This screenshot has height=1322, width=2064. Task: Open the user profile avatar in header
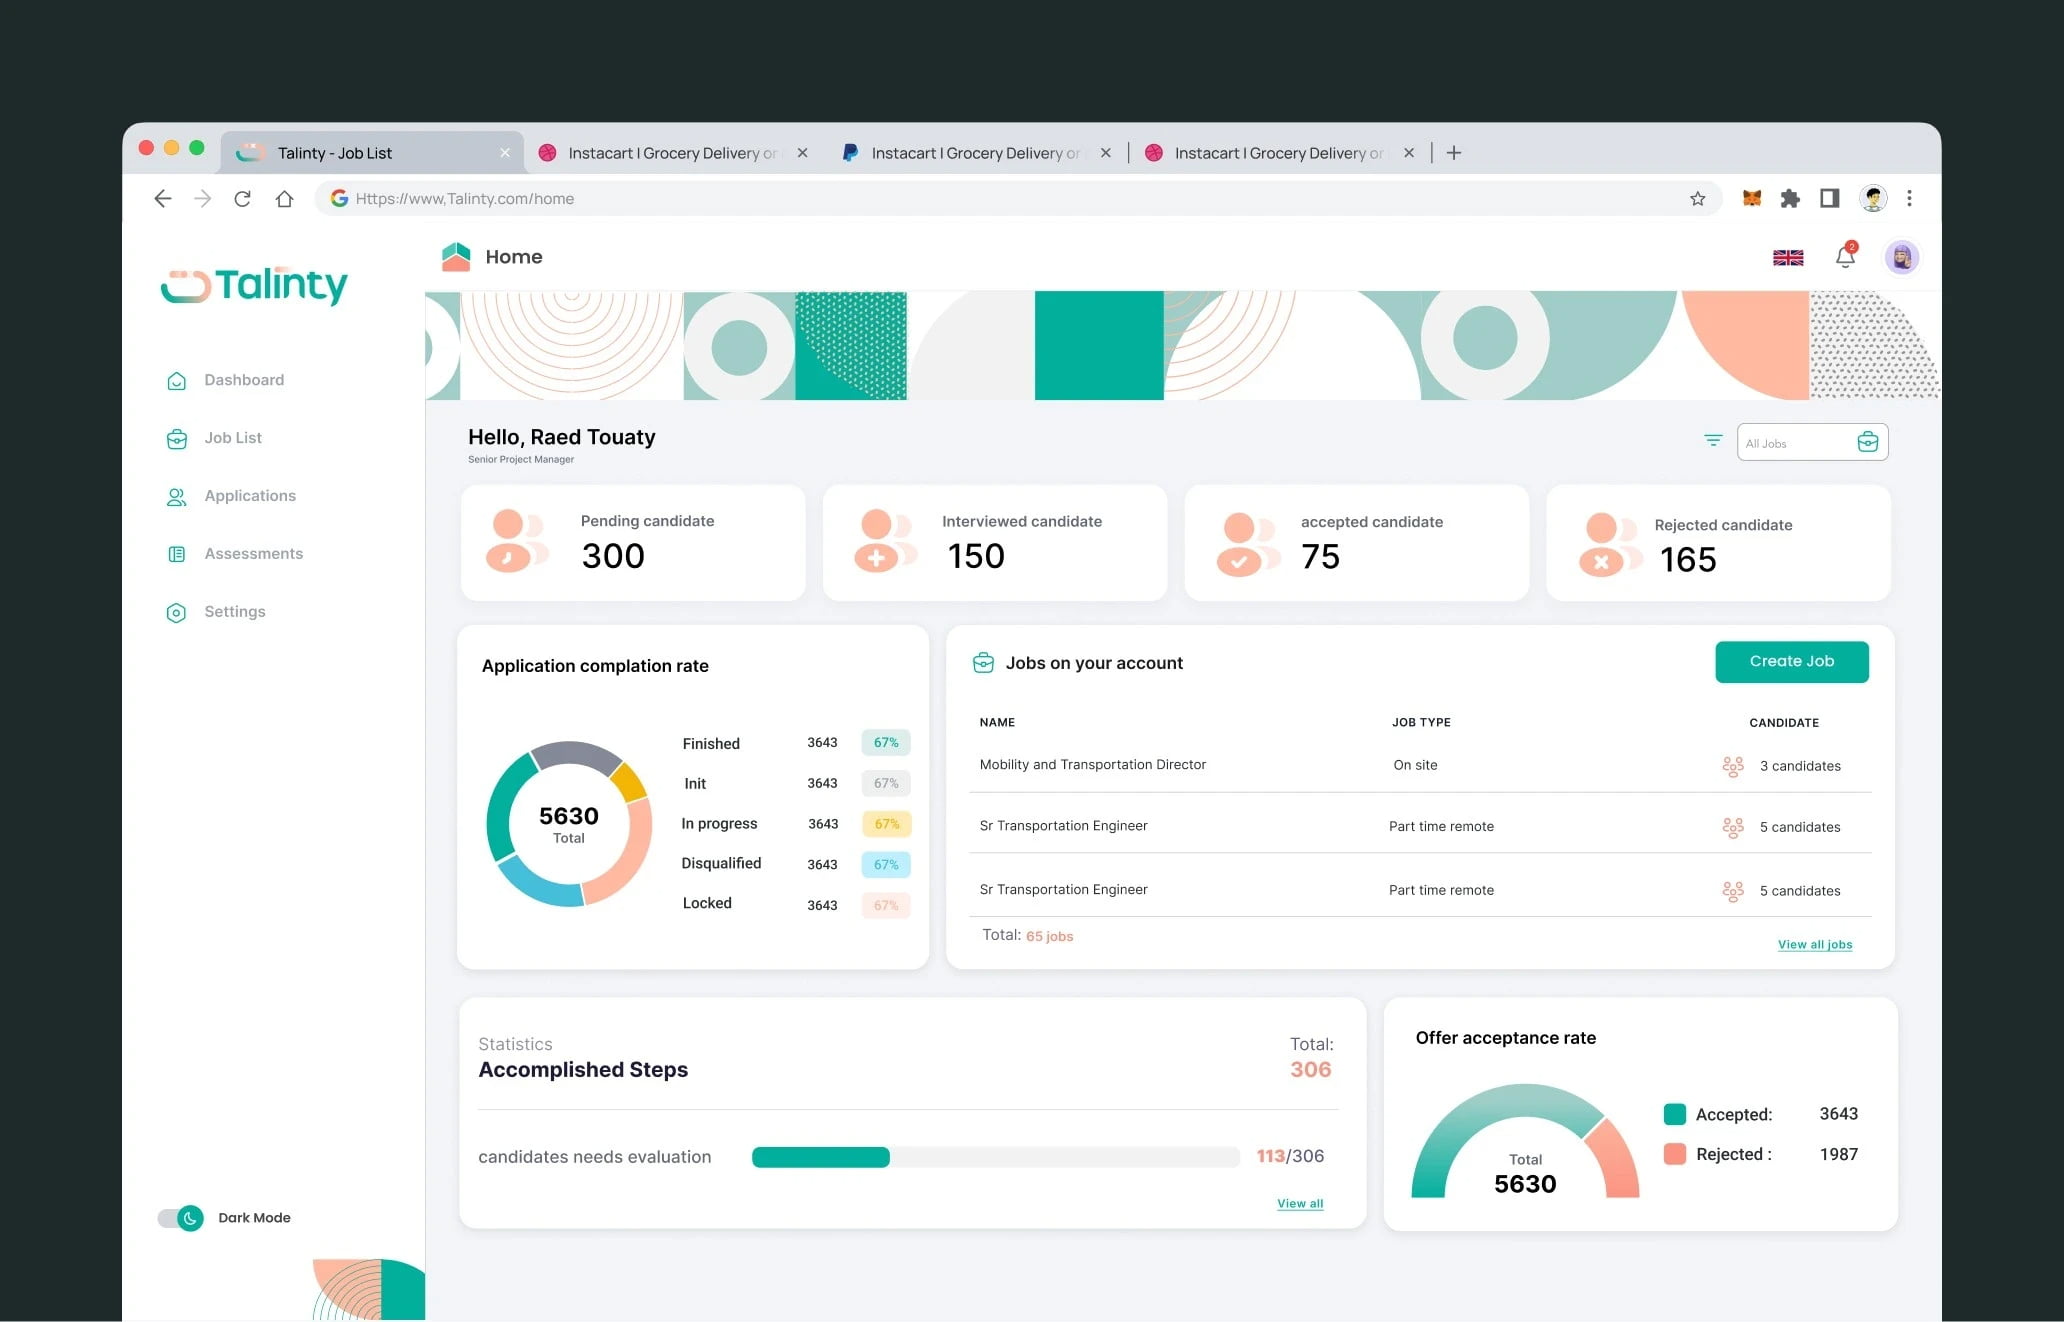click(1902, 257)
